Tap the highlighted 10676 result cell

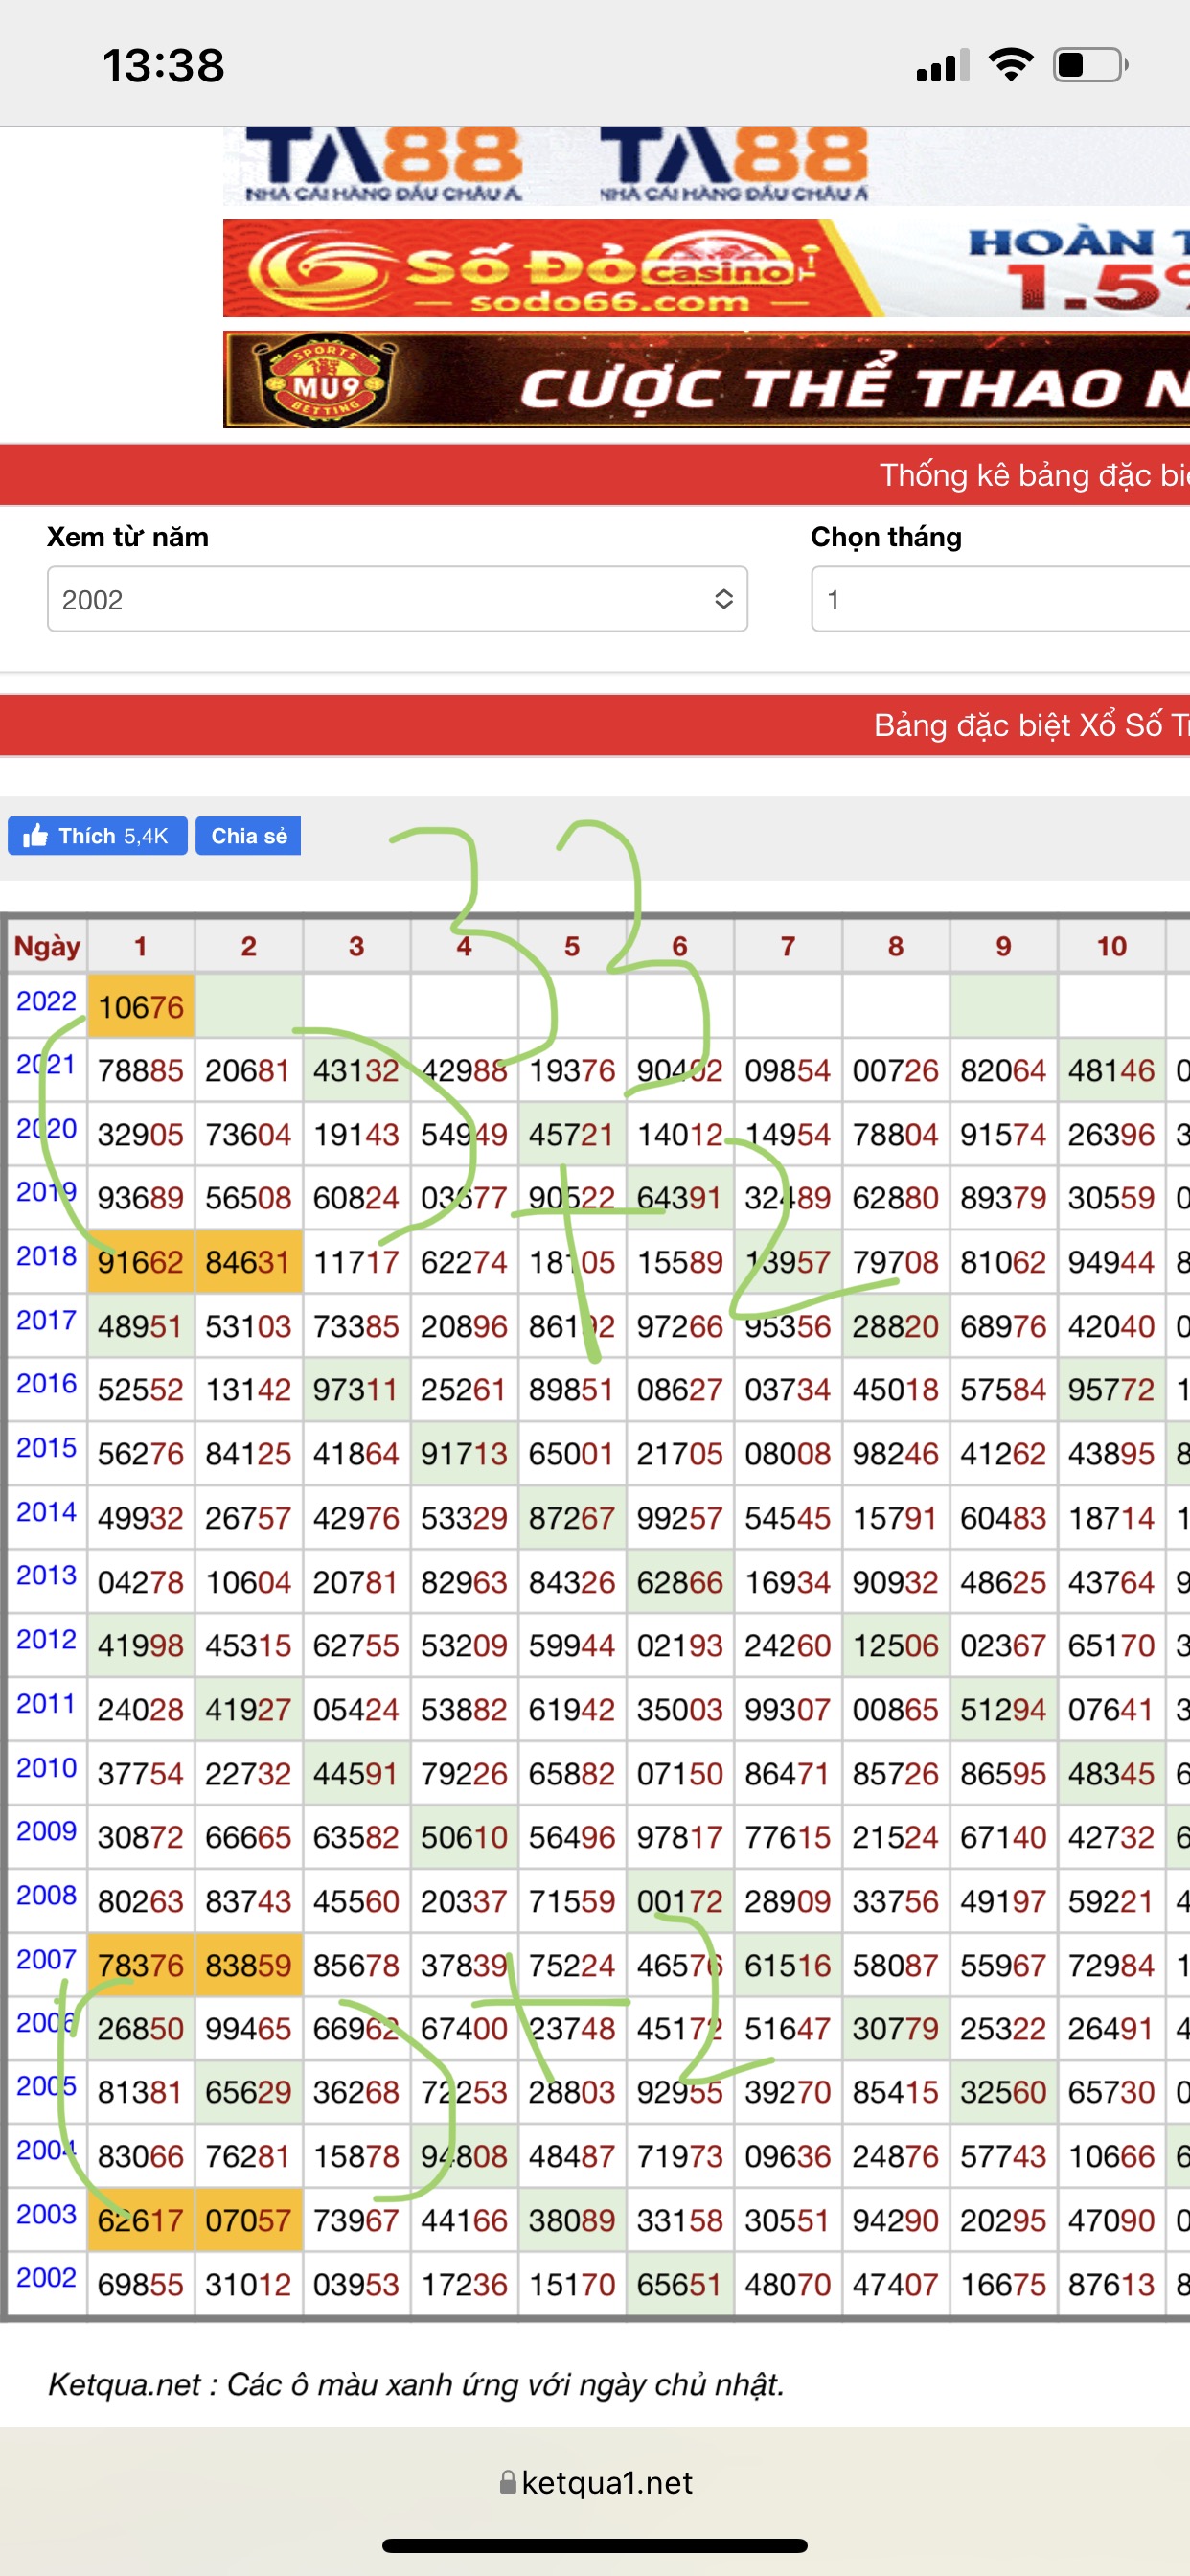(141, 1006)
